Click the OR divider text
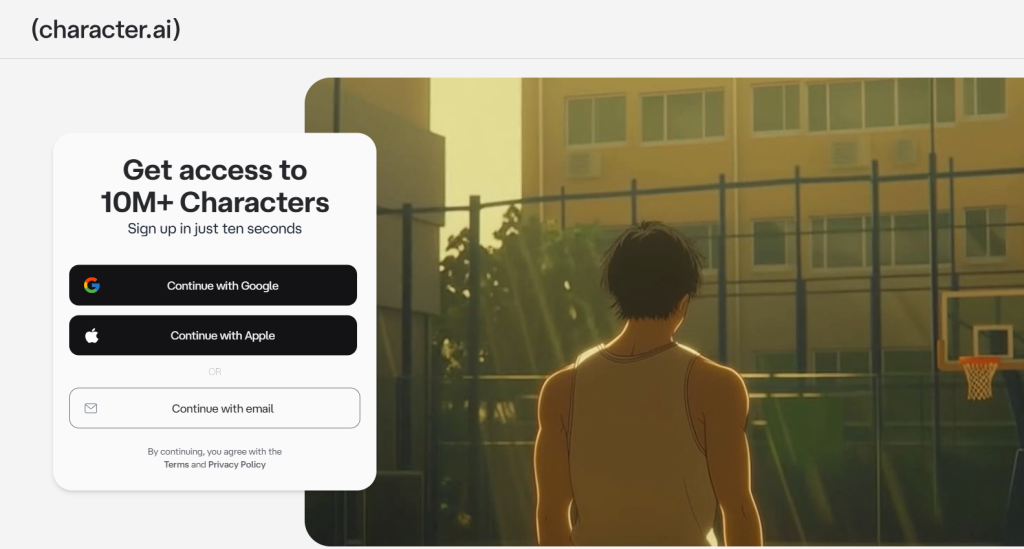Image resolution: width=1024 pixels, height=549 pixels. pyautogui.click(x=215, y=371)
